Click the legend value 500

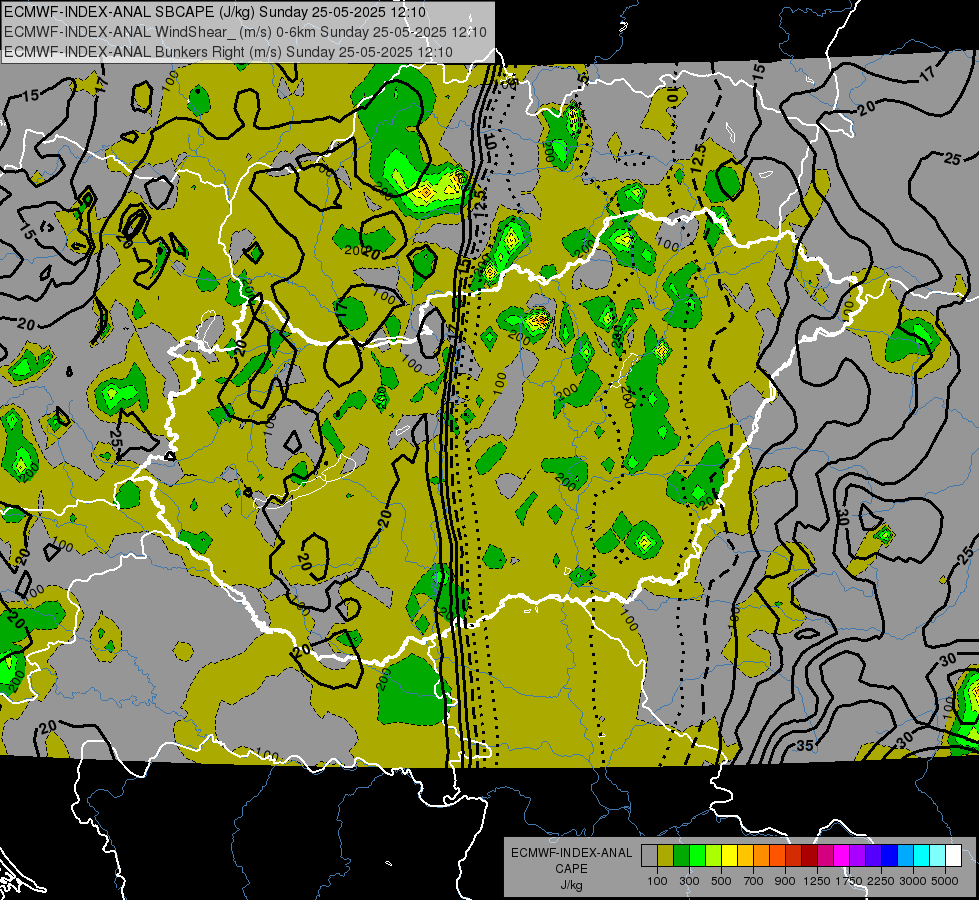(721, 881)
